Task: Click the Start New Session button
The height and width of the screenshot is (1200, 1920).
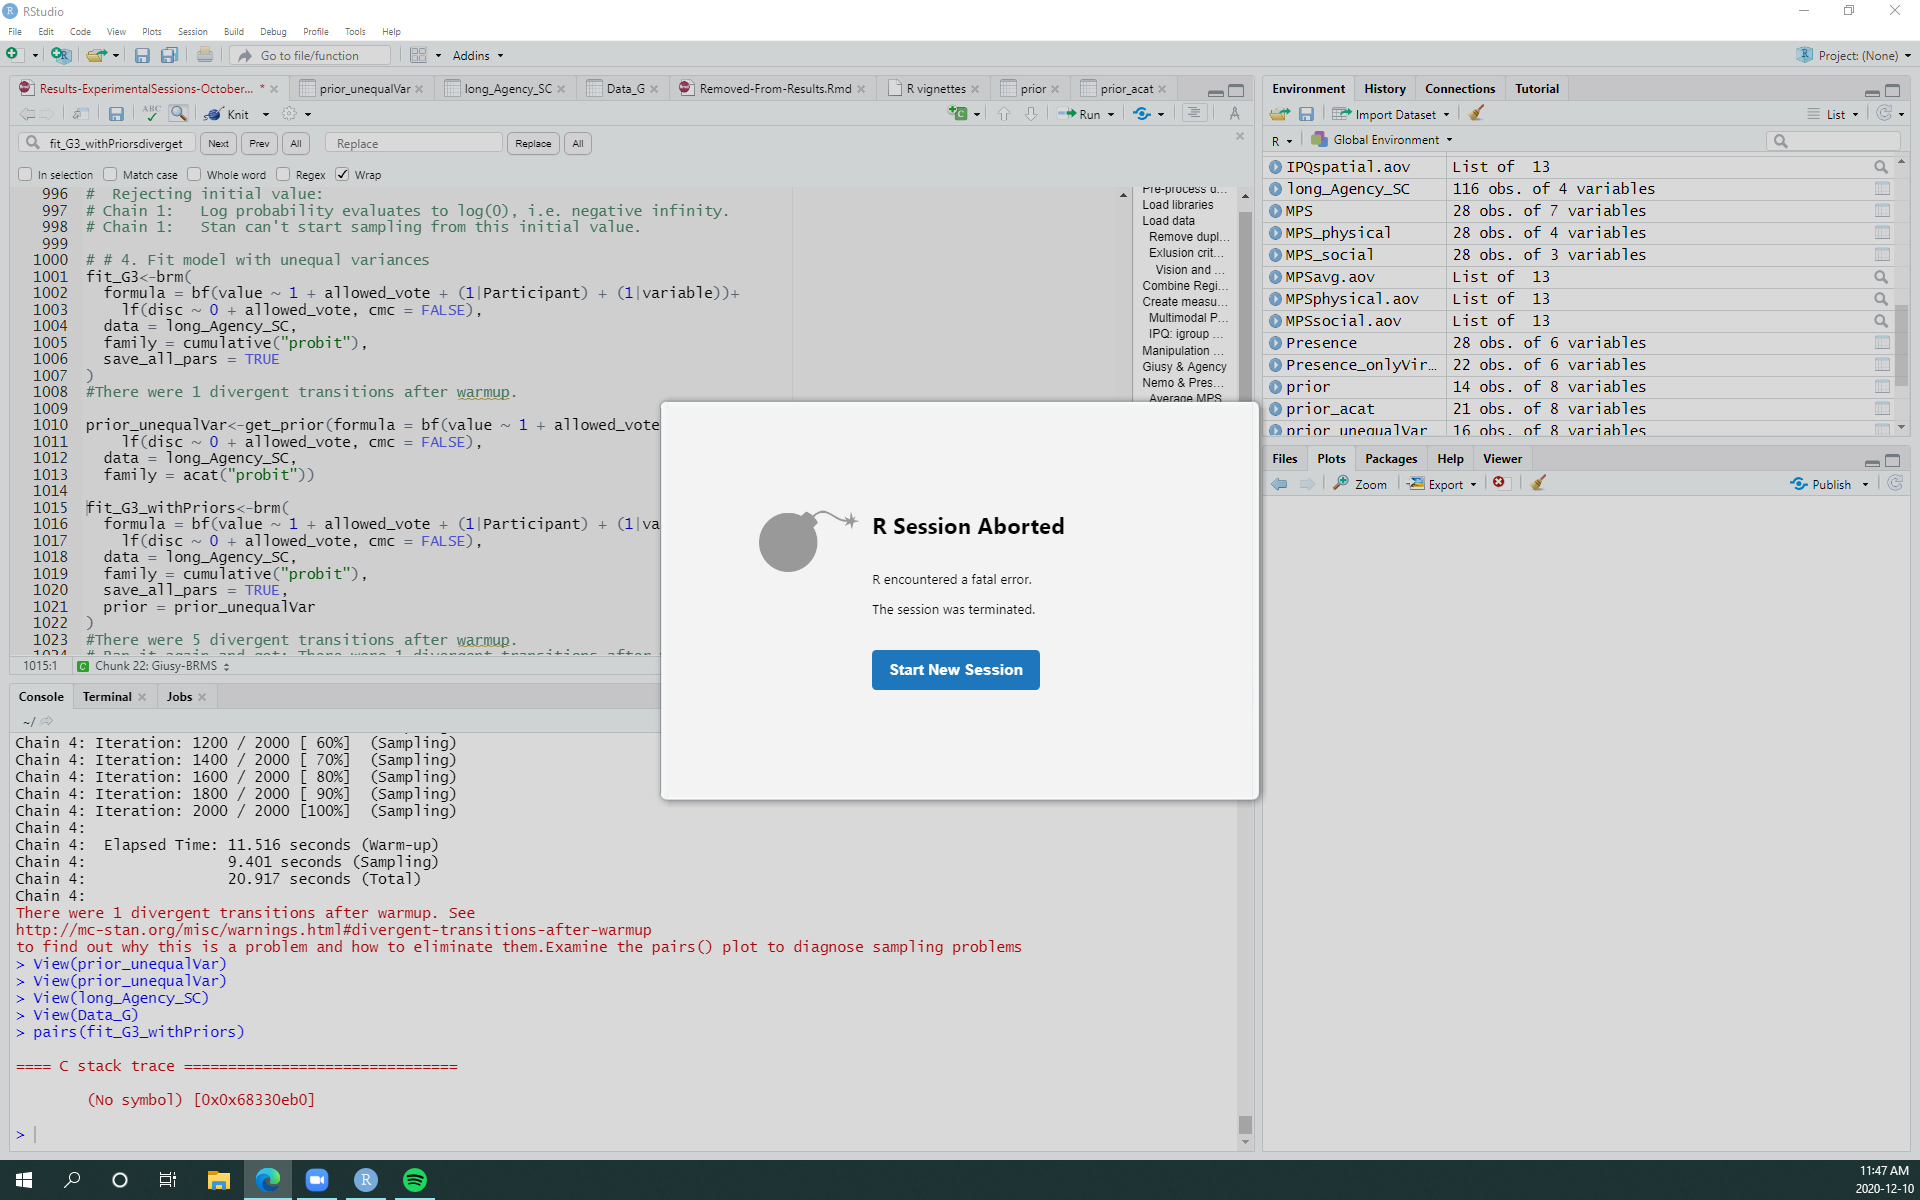Action: point(955,670)
